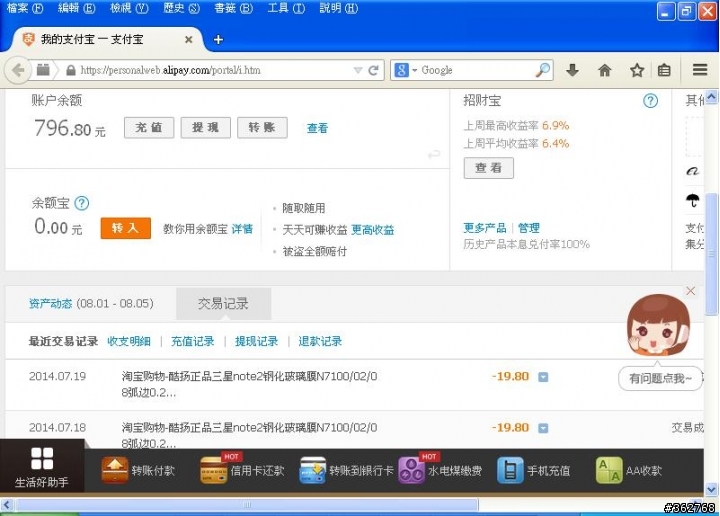Screen dimensions: 720x516
Task: Open the 歷史 menu
Action: 181,8
